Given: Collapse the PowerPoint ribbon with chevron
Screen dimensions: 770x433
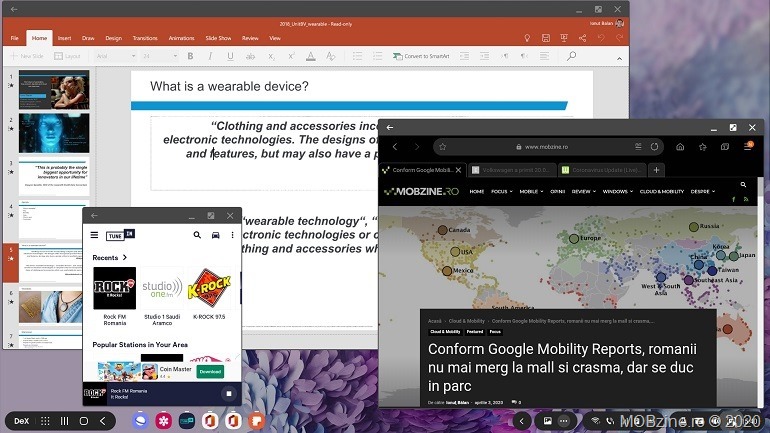Looking at the screenshot, I should 619,58.
